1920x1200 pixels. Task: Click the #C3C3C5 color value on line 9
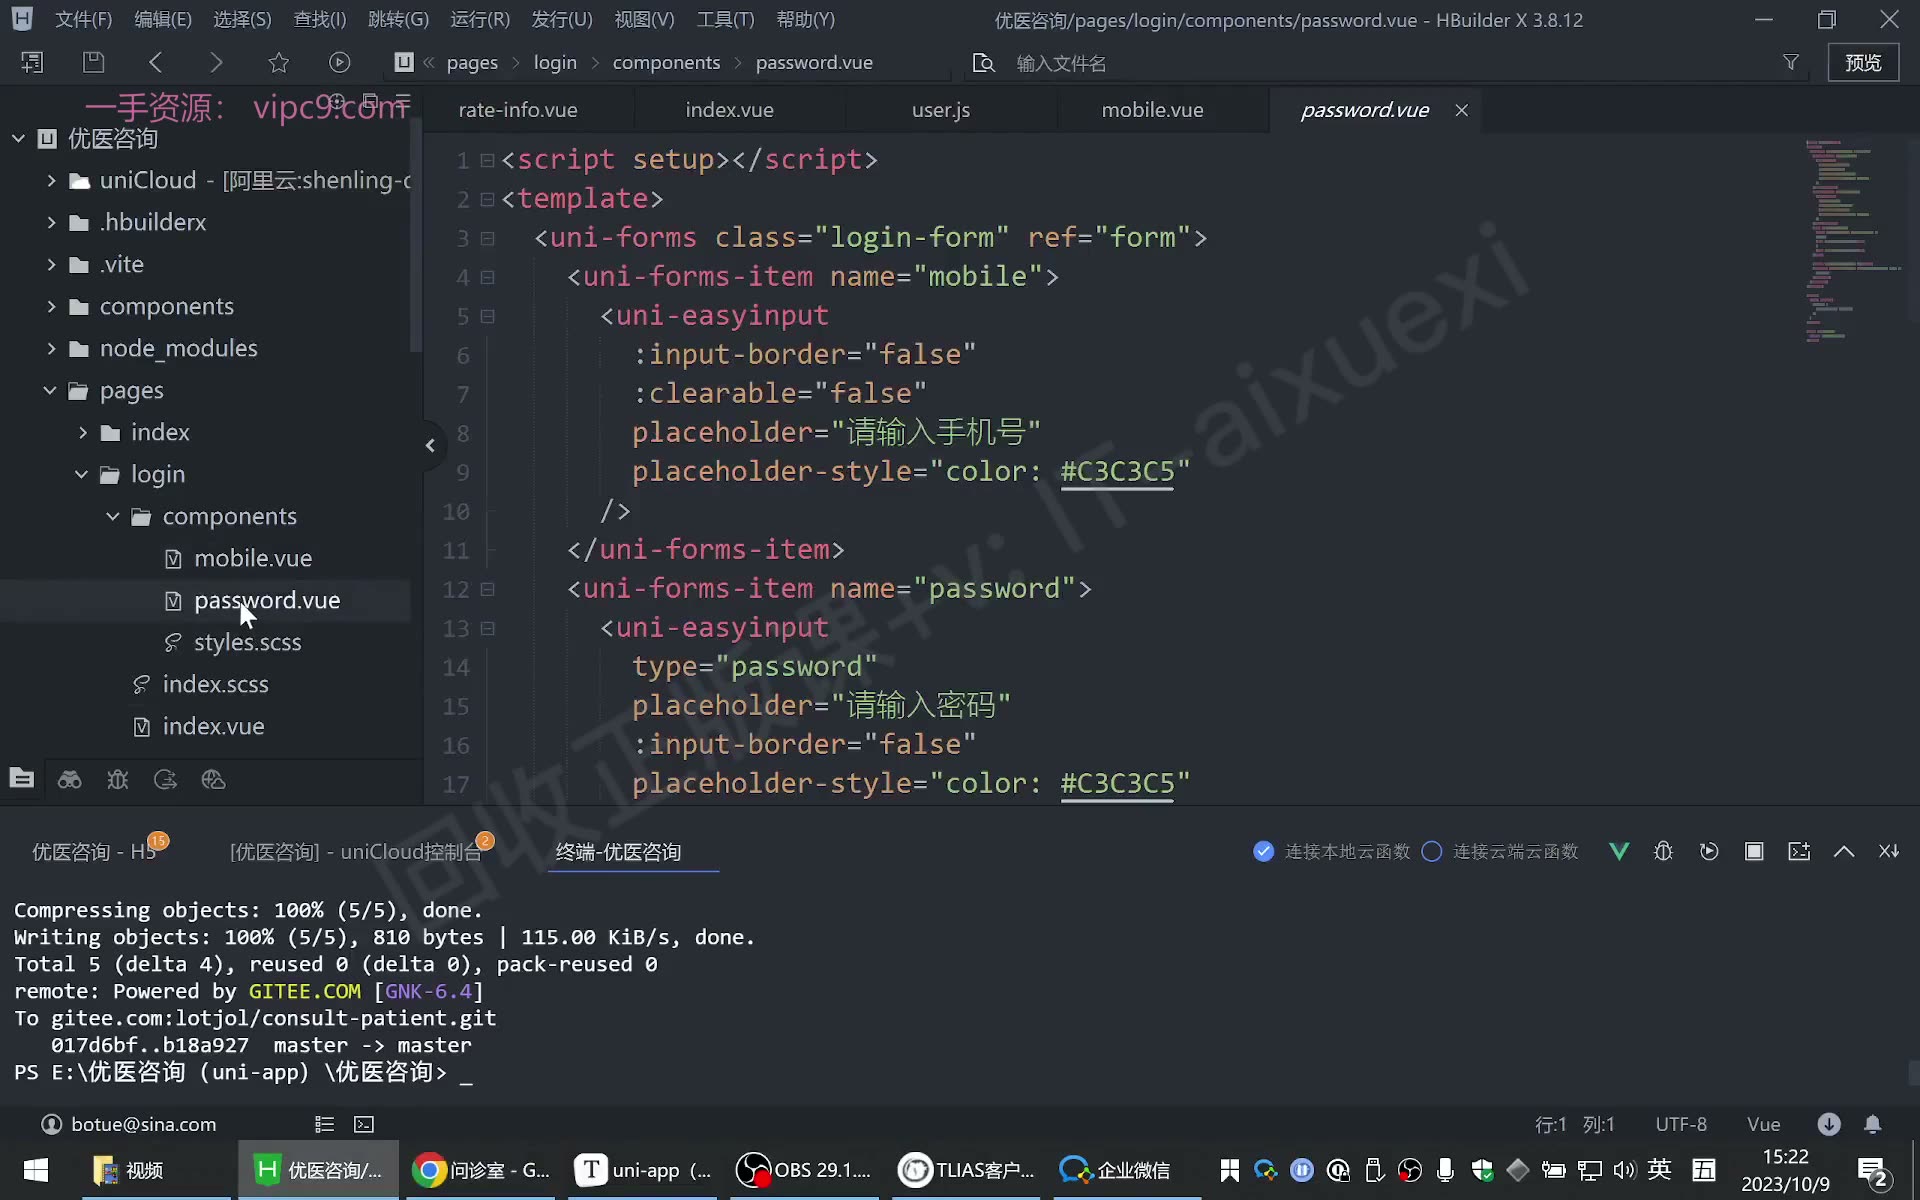[1117, 472]
